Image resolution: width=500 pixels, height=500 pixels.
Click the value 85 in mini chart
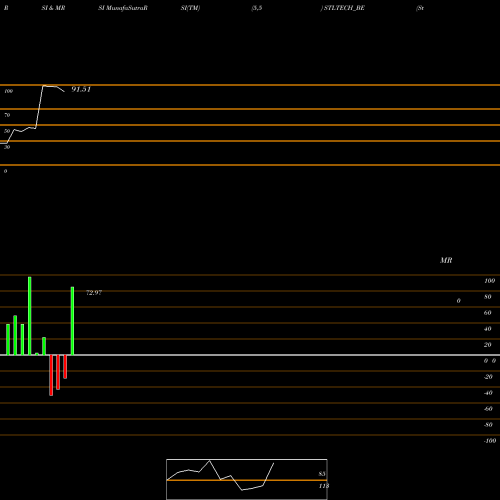(322, 474)
